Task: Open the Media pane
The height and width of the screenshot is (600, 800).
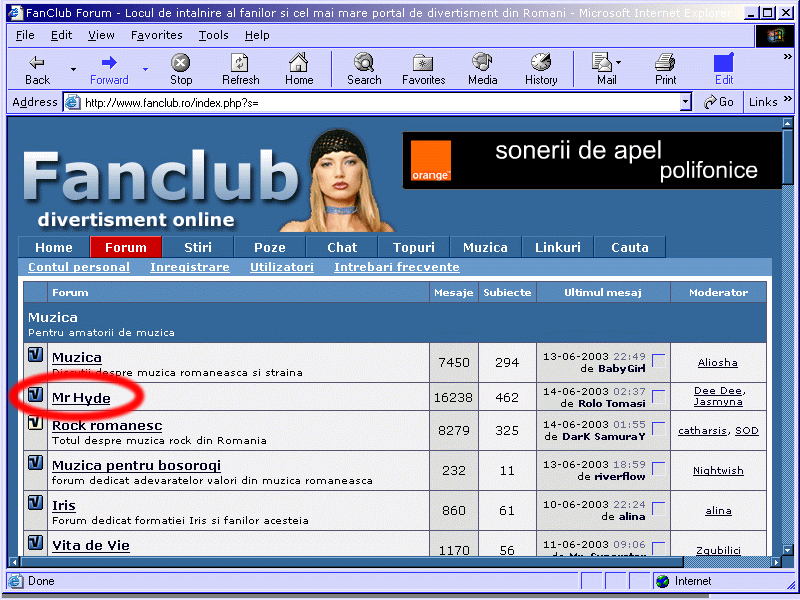Action: pyautogui.click(x=483, y=69)
